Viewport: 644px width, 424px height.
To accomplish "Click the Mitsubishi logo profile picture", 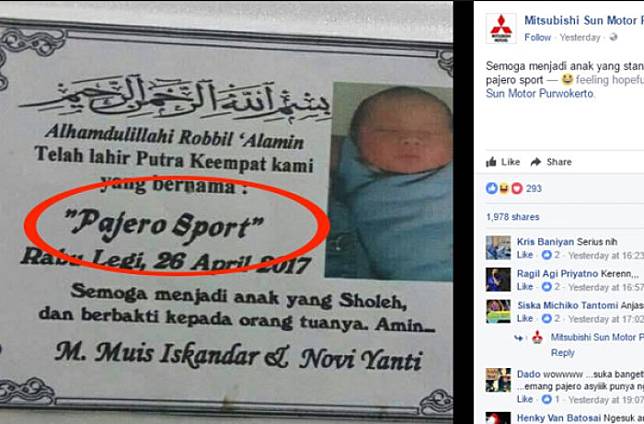I will coord(501,28).
